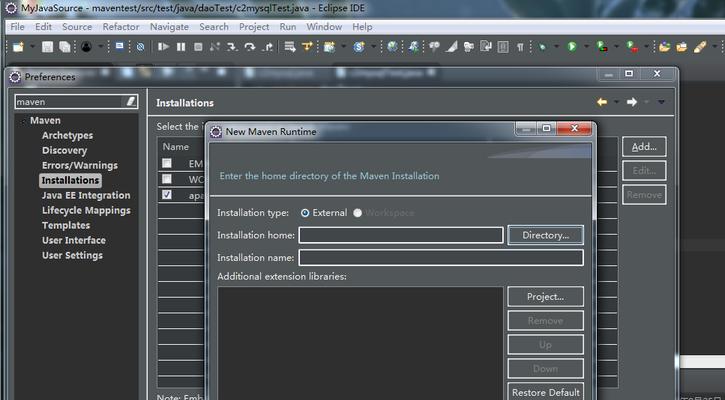725x400 pixels.
Task: Open the Preferences view menu triangle
Action: tap(662, 102)
